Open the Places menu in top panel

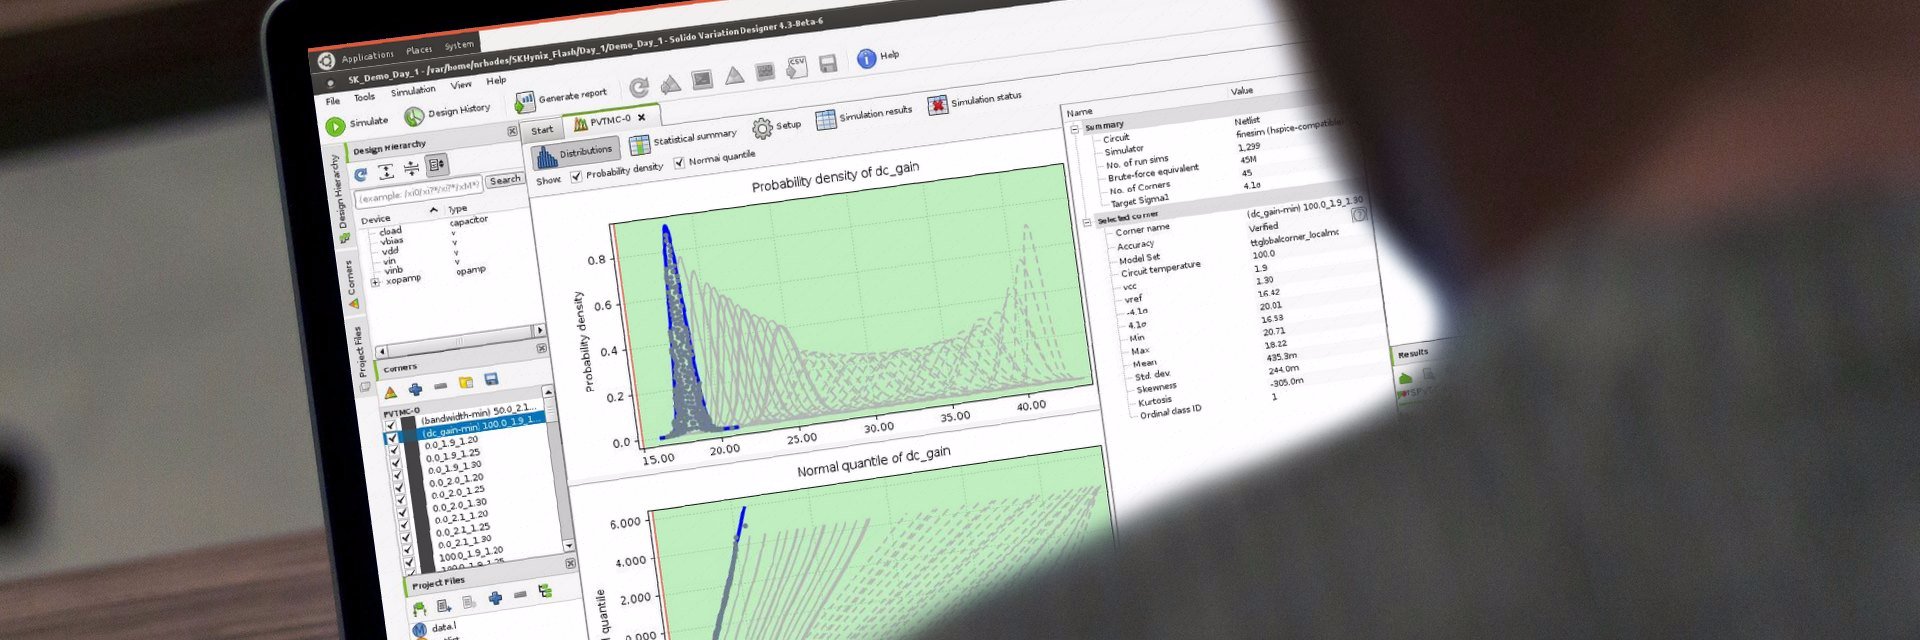pyautogui.click(x=419, y=50)
